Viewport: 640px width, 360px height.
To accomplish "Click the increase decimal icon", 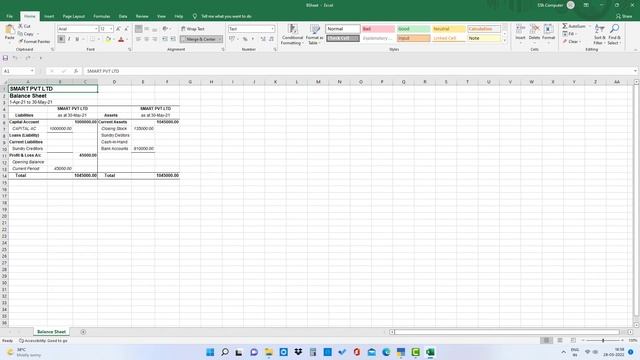I will pos(263,39).
